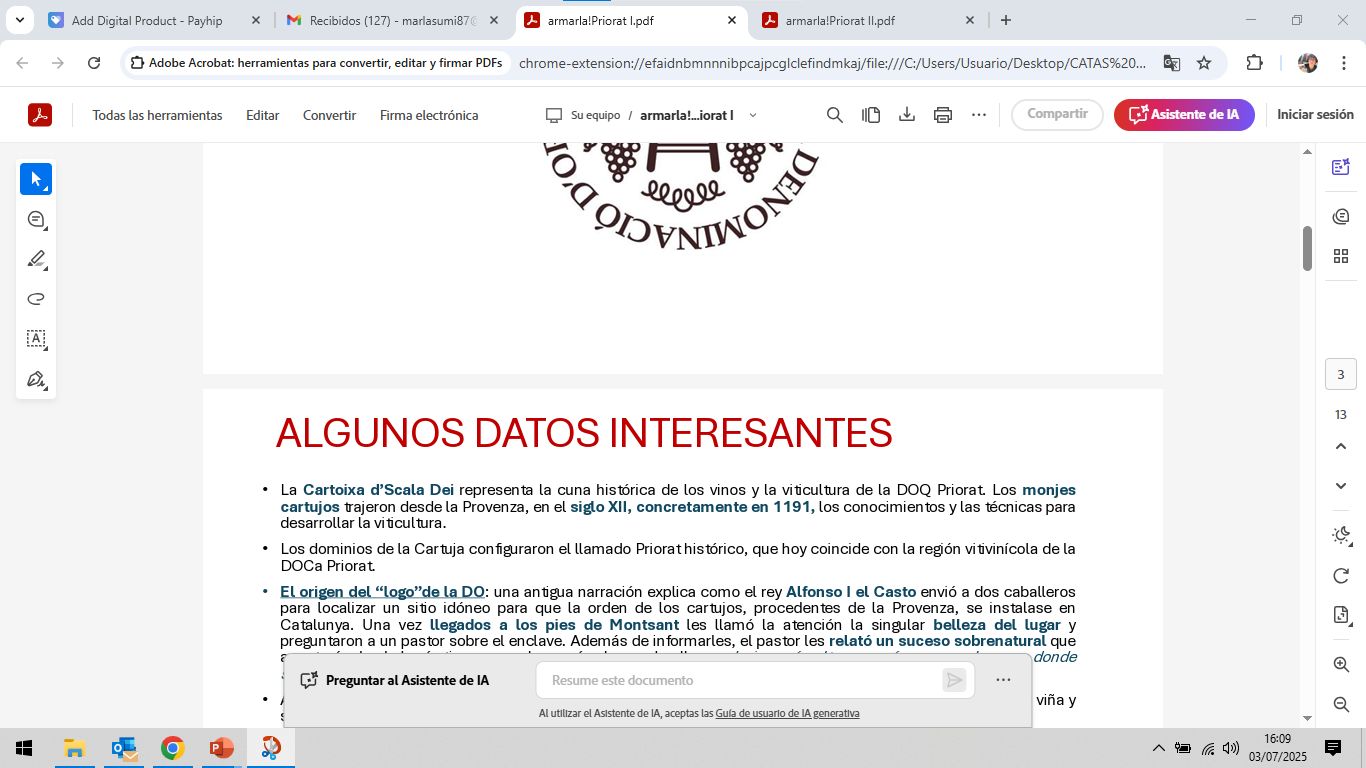This screenshot has height=768, width=1366.
Task: Open AI assistant bar more options
Action: click(x=1003, y=680)
